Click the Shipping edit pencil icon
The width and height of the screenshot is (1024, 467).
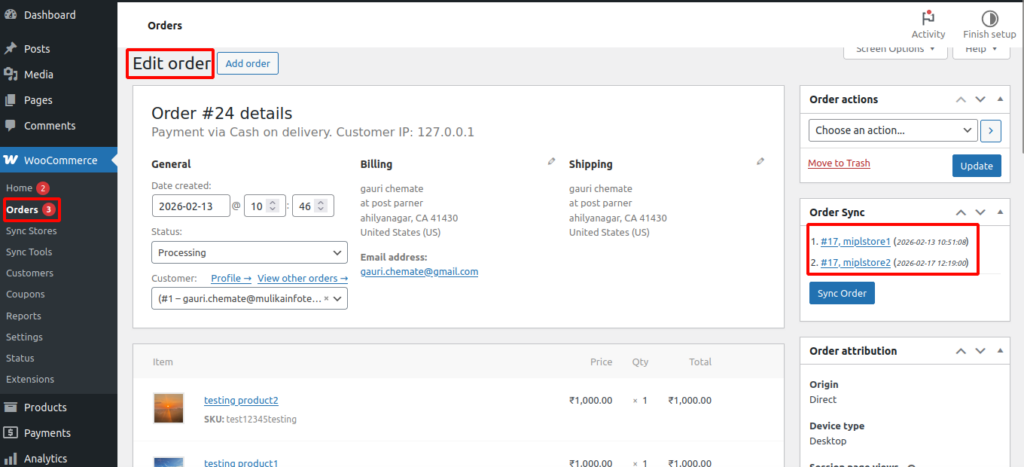(760, 161)
